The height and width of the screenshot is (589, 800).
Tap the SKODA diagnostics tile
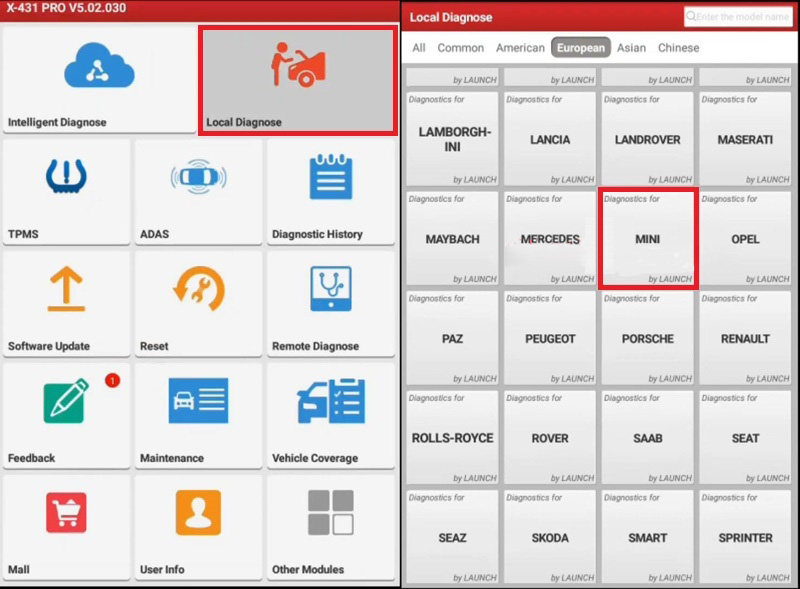pyautogui.click(x=550, y=537)
